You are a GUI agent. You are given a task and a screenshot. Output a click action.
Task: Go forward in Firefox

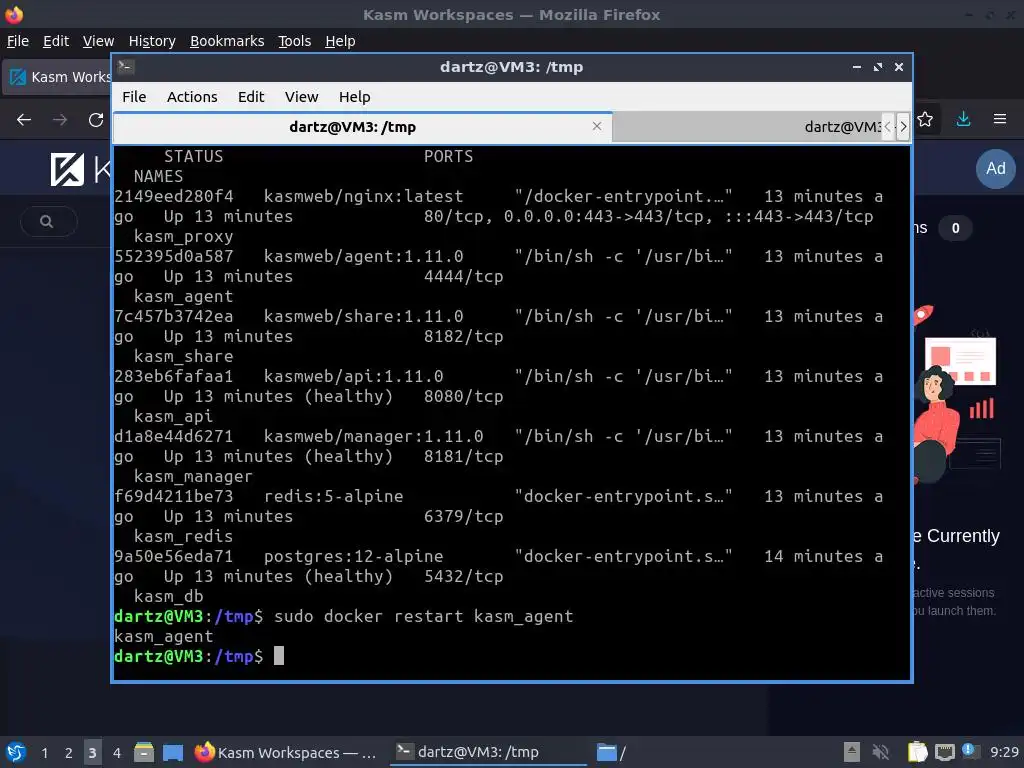(60, 120)
